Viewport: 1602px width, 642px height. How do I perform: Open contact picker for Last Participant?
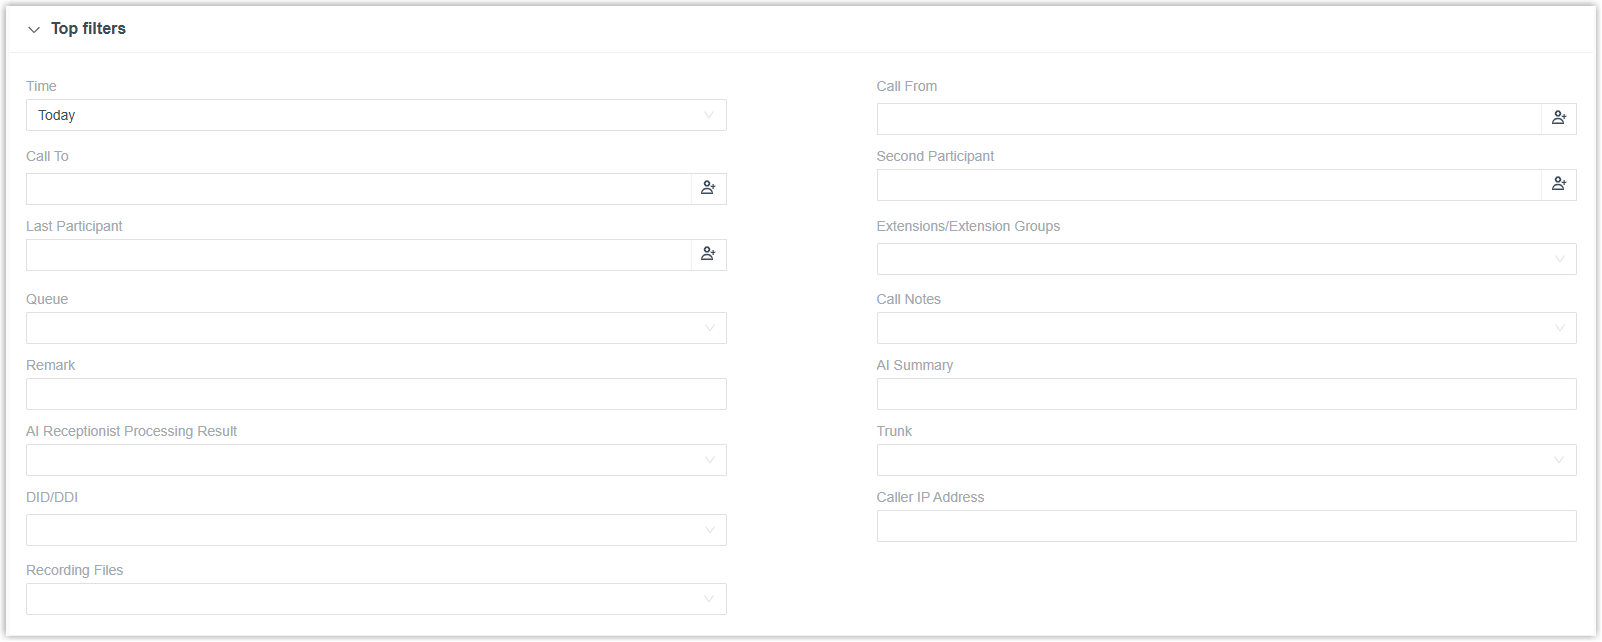(709, 254)
